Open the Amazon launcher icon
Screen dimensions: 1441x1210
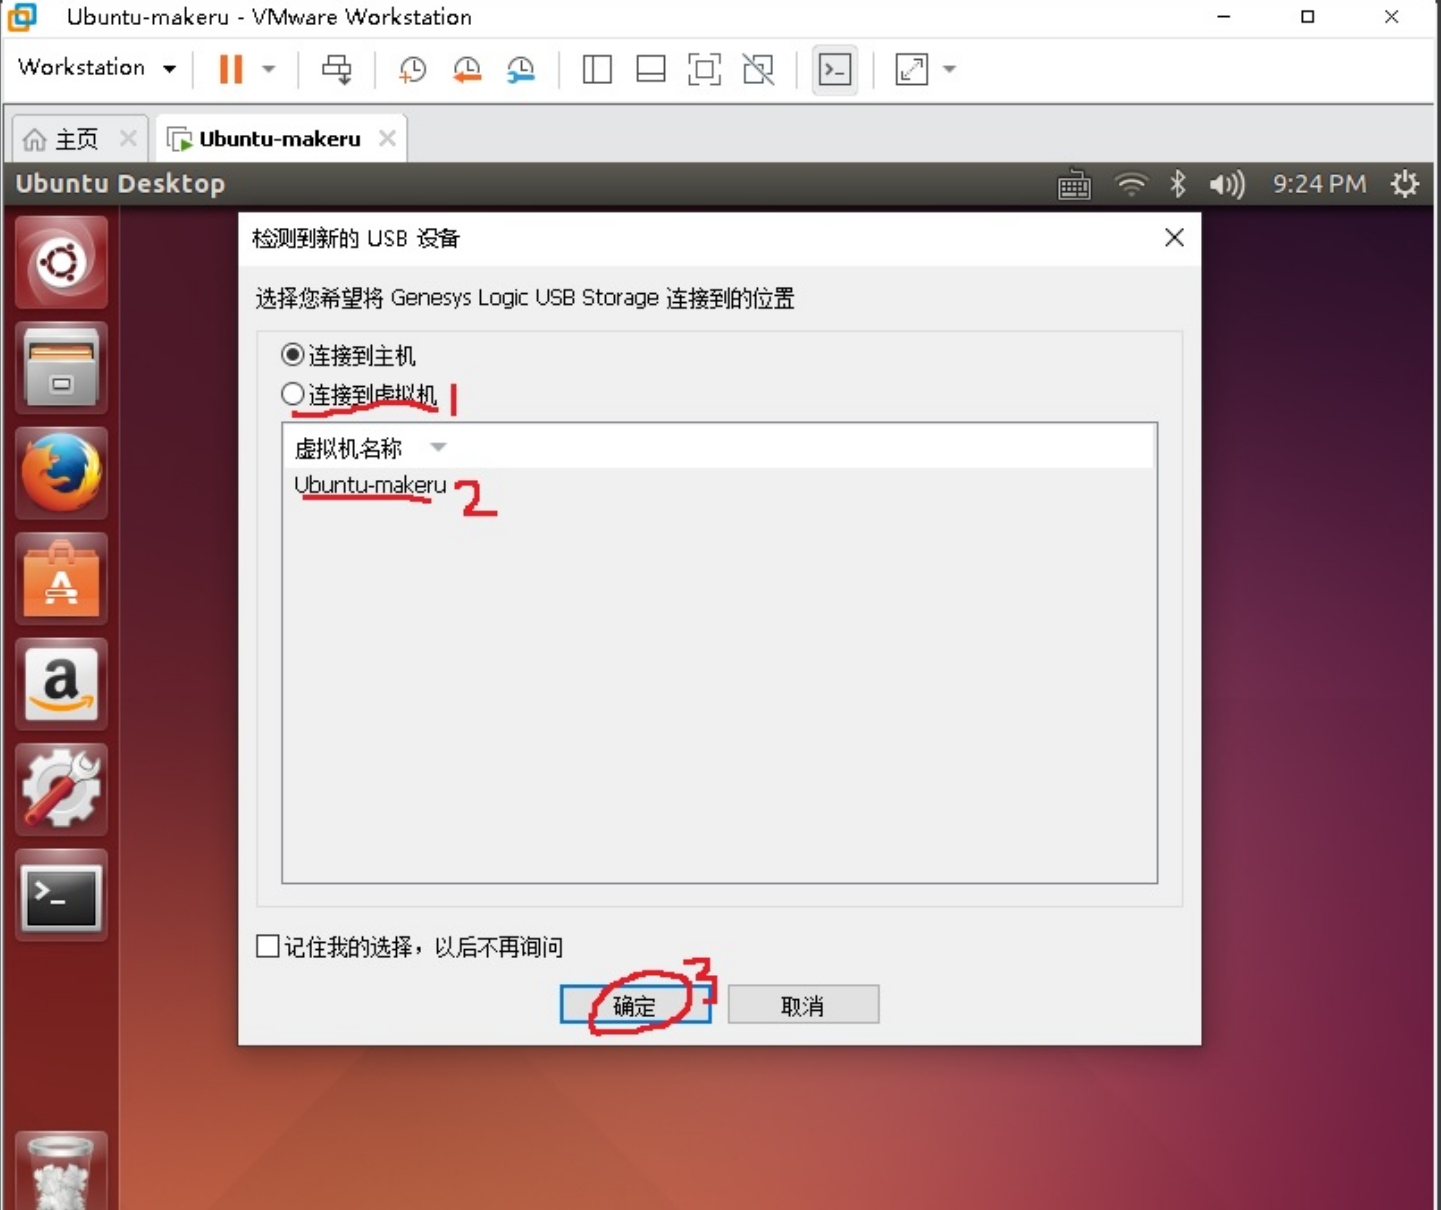click(x=62, y=684)
